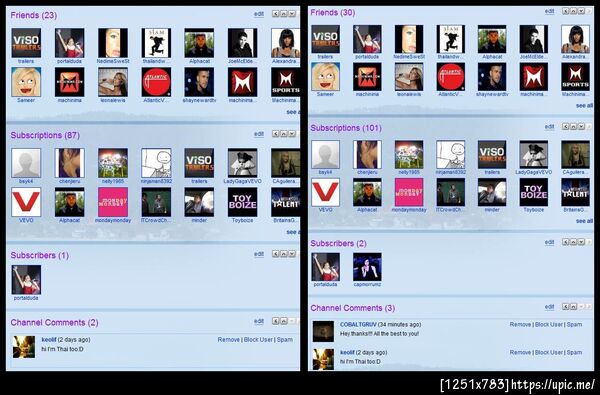Edit the Subscriptions (87) module

coord(259,134)
